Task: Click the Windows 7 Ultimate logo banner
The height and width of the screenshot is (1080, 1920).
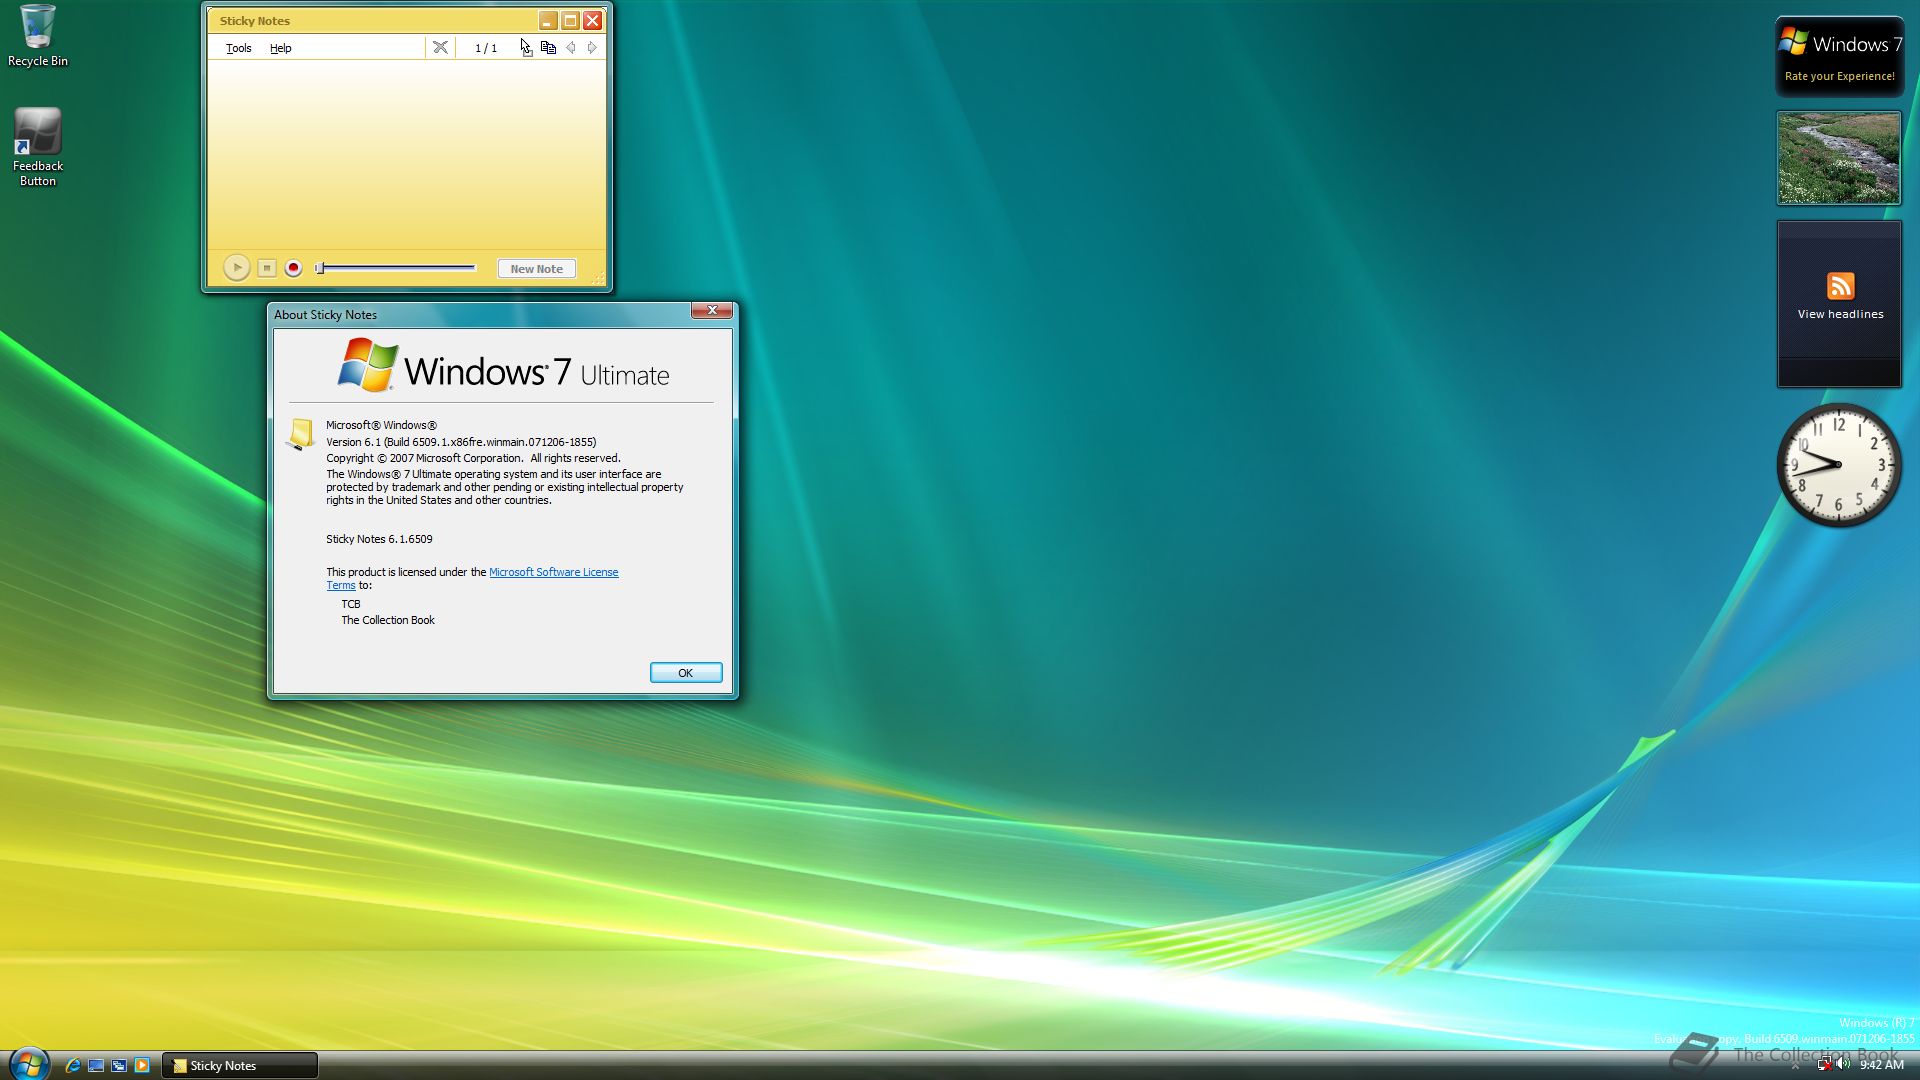Action: [x=503, y=365]
